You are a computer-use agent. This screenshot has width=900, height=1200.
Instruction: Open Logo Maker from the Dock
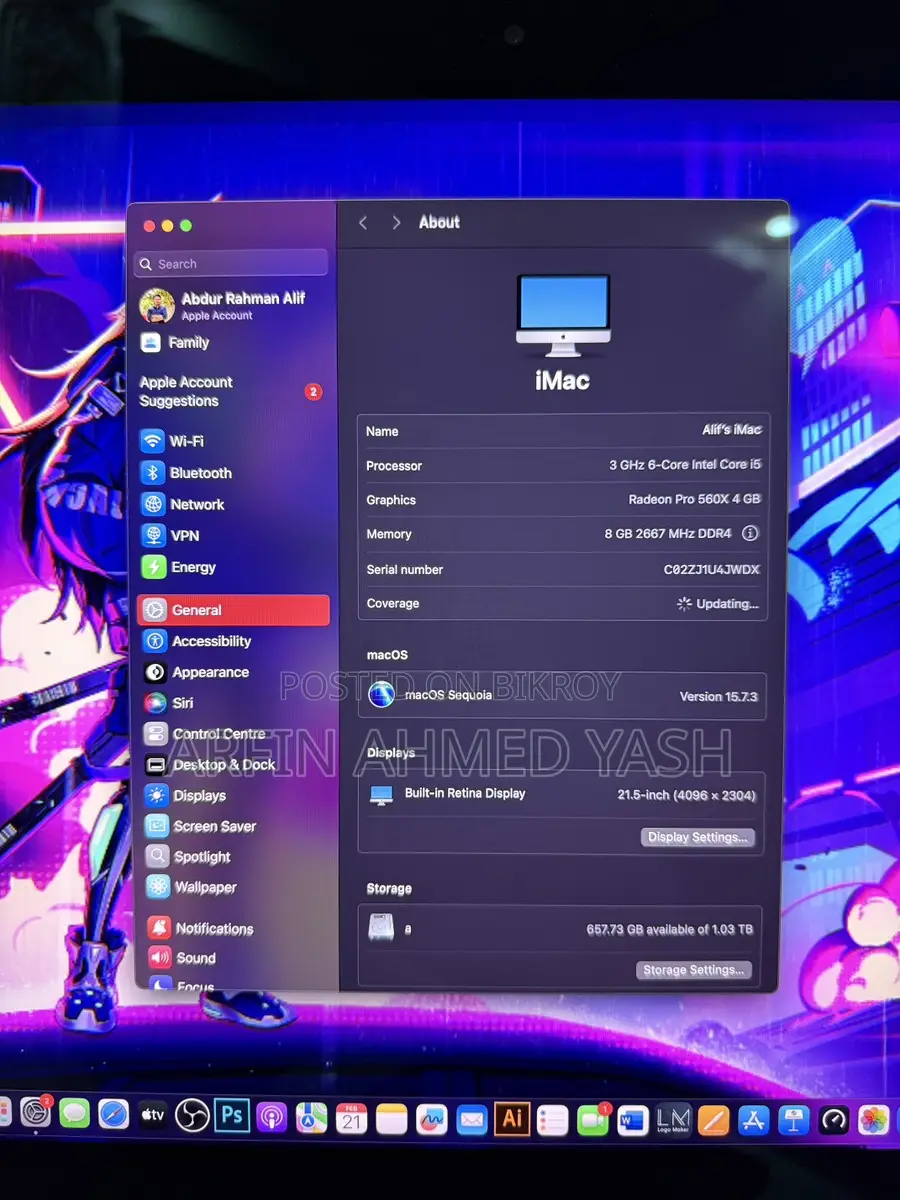[673, 1119]
